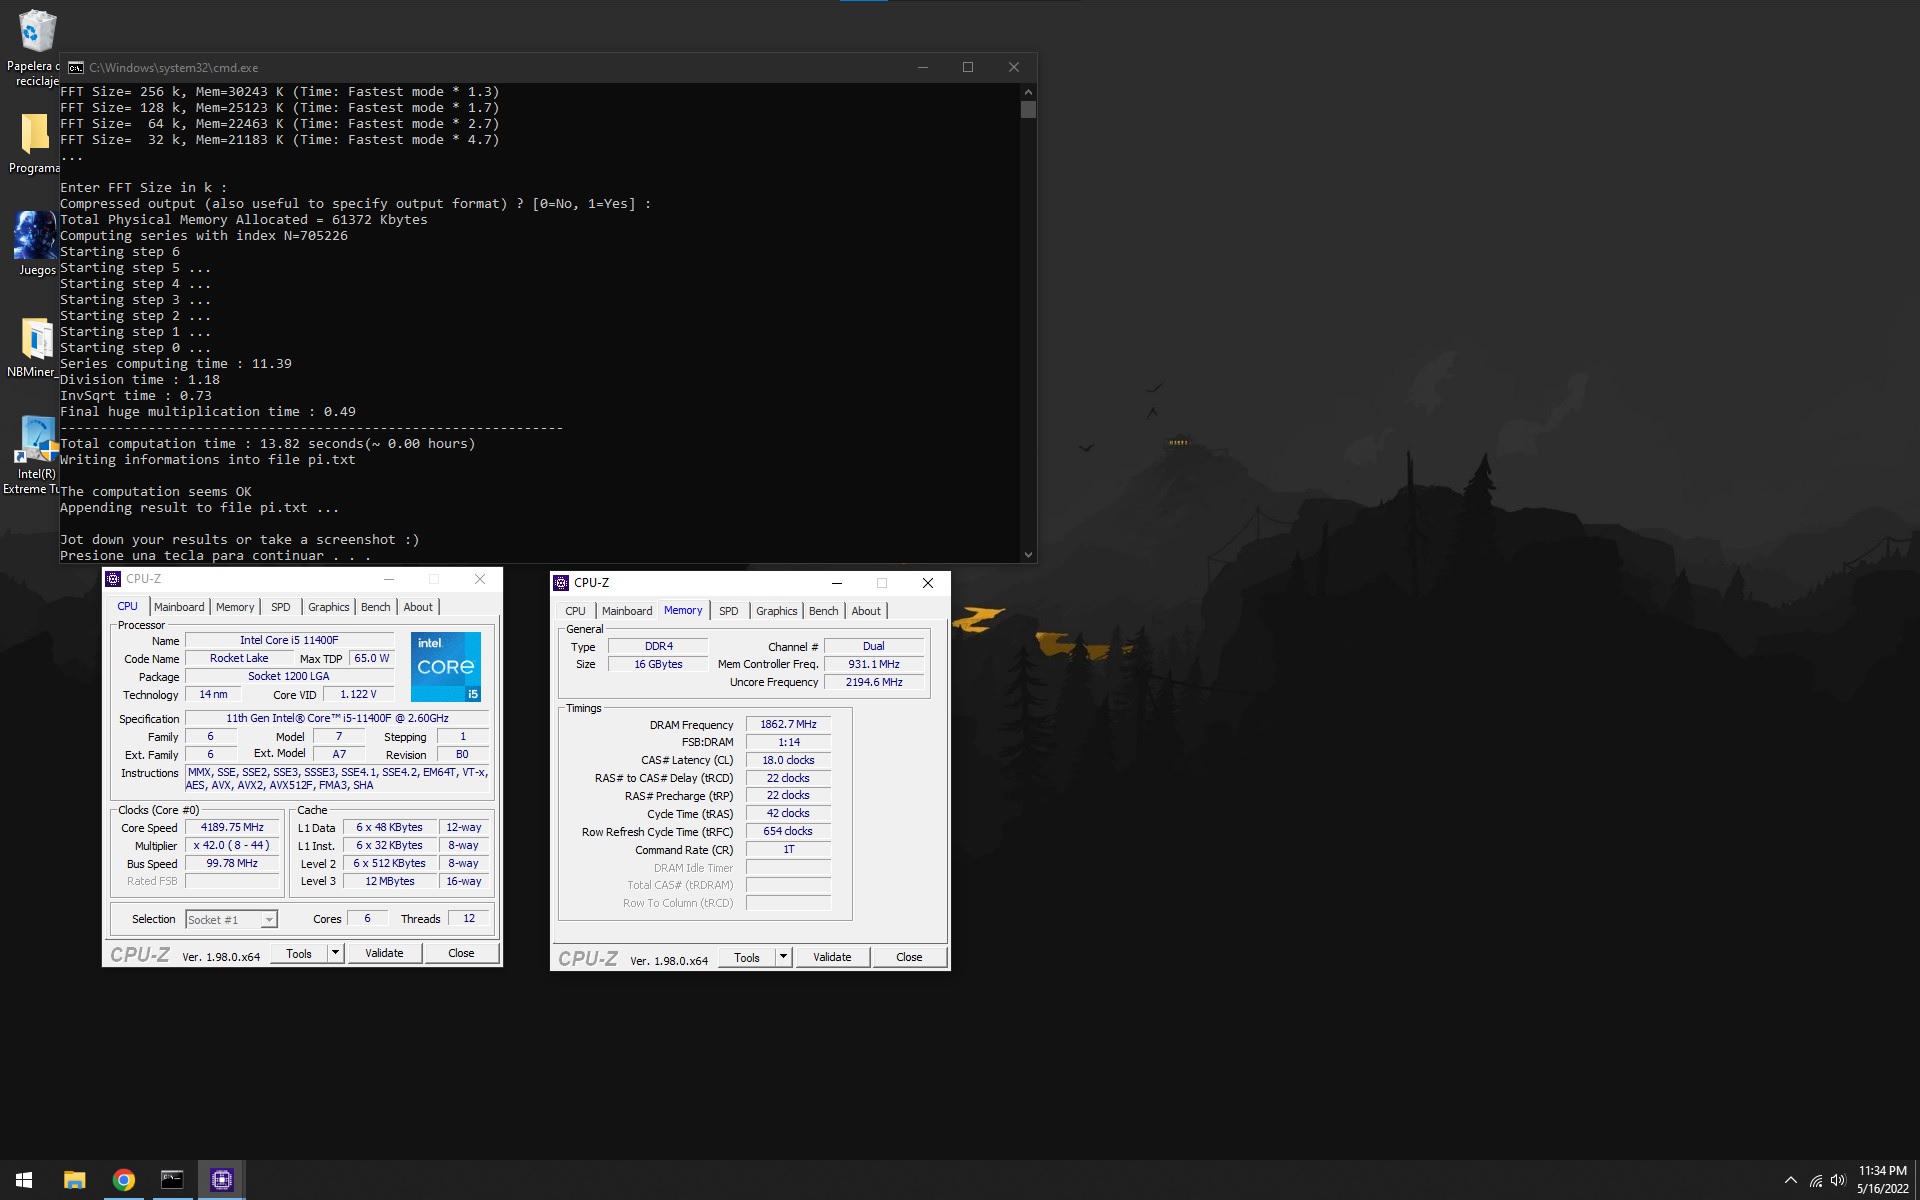Viewport: 1920px width, 1200px height.
Task: Select CPU tab in left CPU-Z window
Action: [x=128, y=606]
